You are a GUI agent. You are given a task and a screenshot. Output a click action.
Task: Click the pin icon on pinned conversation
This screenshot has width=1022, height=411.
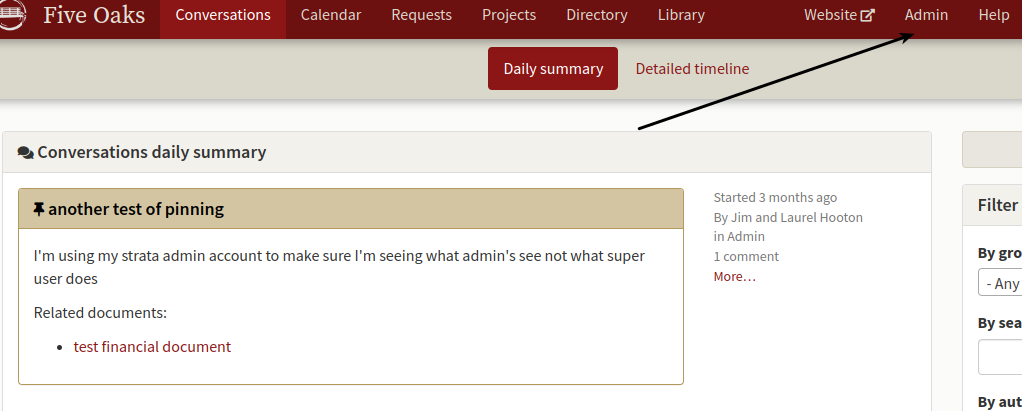pos(39,209)
